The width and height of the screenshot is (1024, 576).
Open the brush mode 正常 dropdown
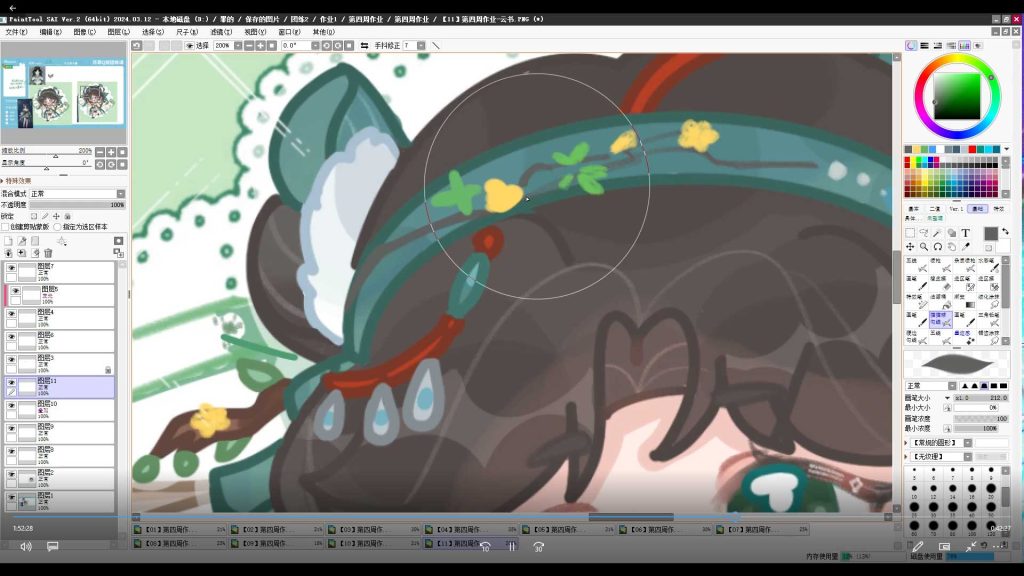[x=952, y=386]
